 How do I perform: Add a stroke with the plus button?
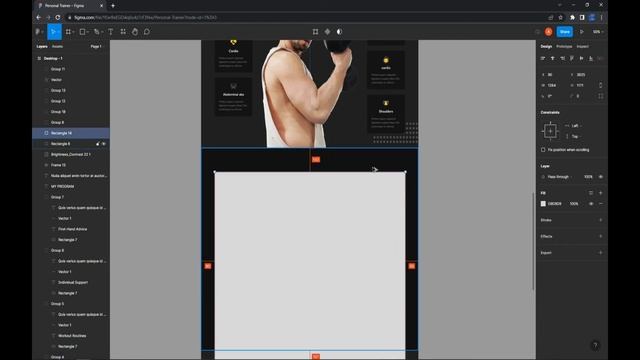pyautogui.click(x=600, y=220)
